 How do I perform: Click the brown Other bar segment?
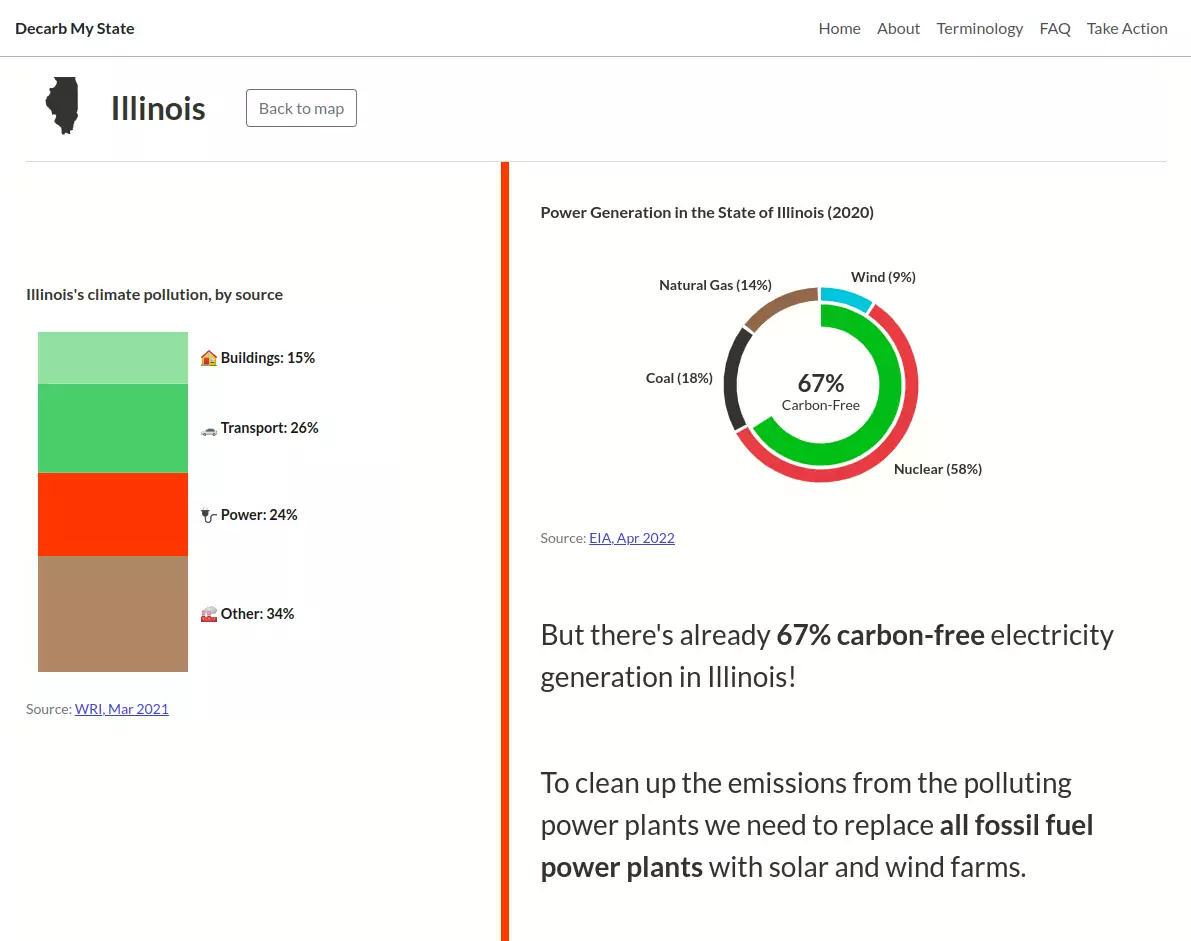[113, 614]
